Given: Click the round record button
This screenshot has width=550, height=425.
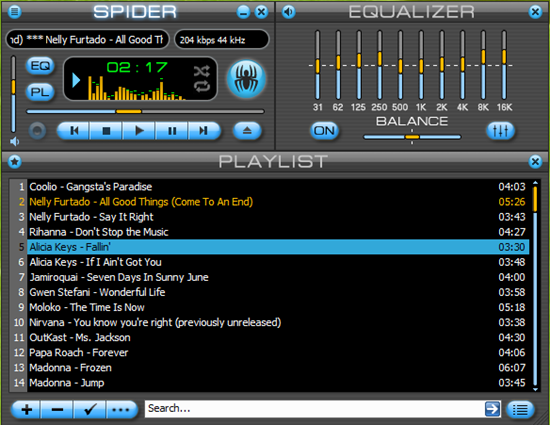Looking at the screenshot, I should coord(37,131).
